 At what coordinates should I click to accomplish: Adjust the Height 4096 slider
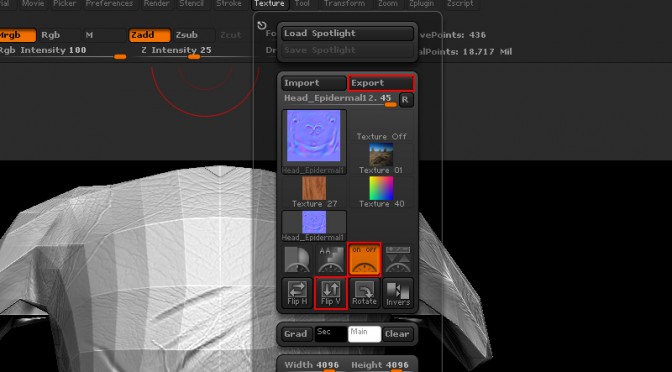pyautogui.click(x=381, y=366)
